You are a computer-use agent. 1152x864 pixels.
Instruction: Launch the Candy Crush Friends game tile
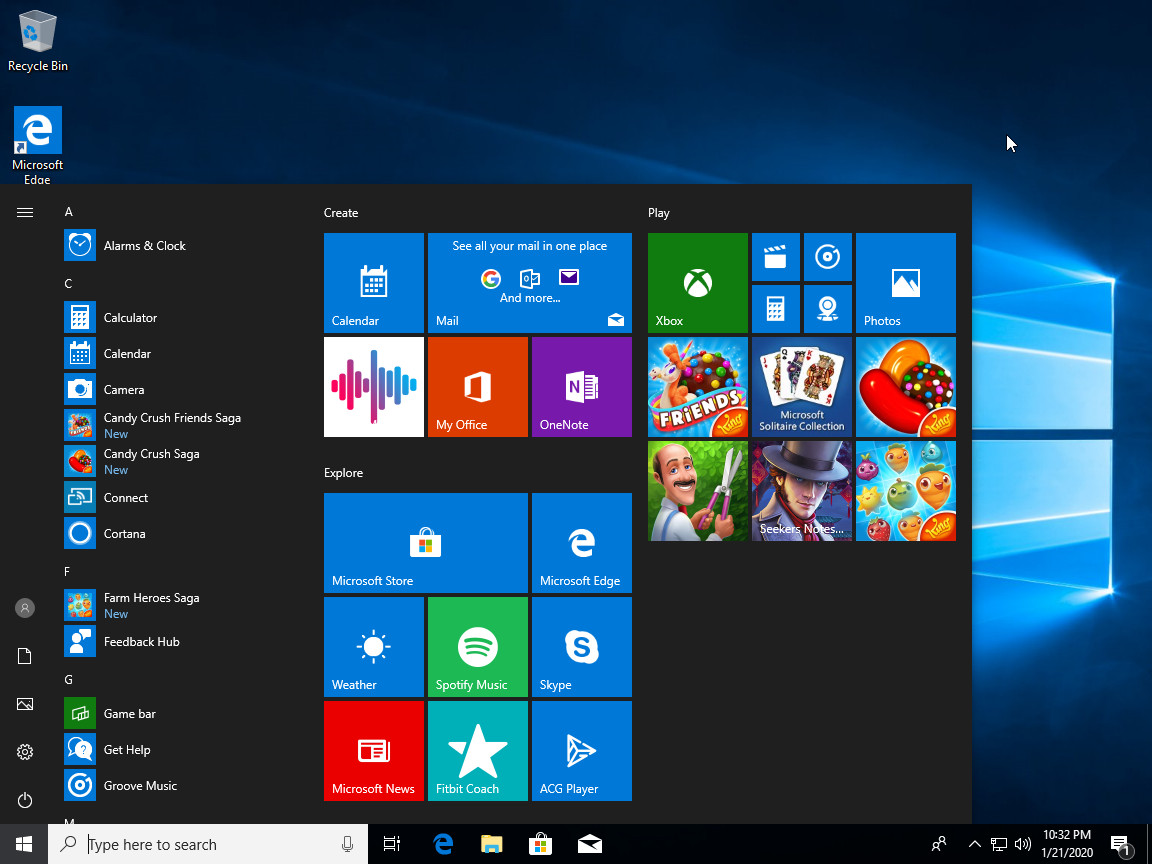[698, 387]
